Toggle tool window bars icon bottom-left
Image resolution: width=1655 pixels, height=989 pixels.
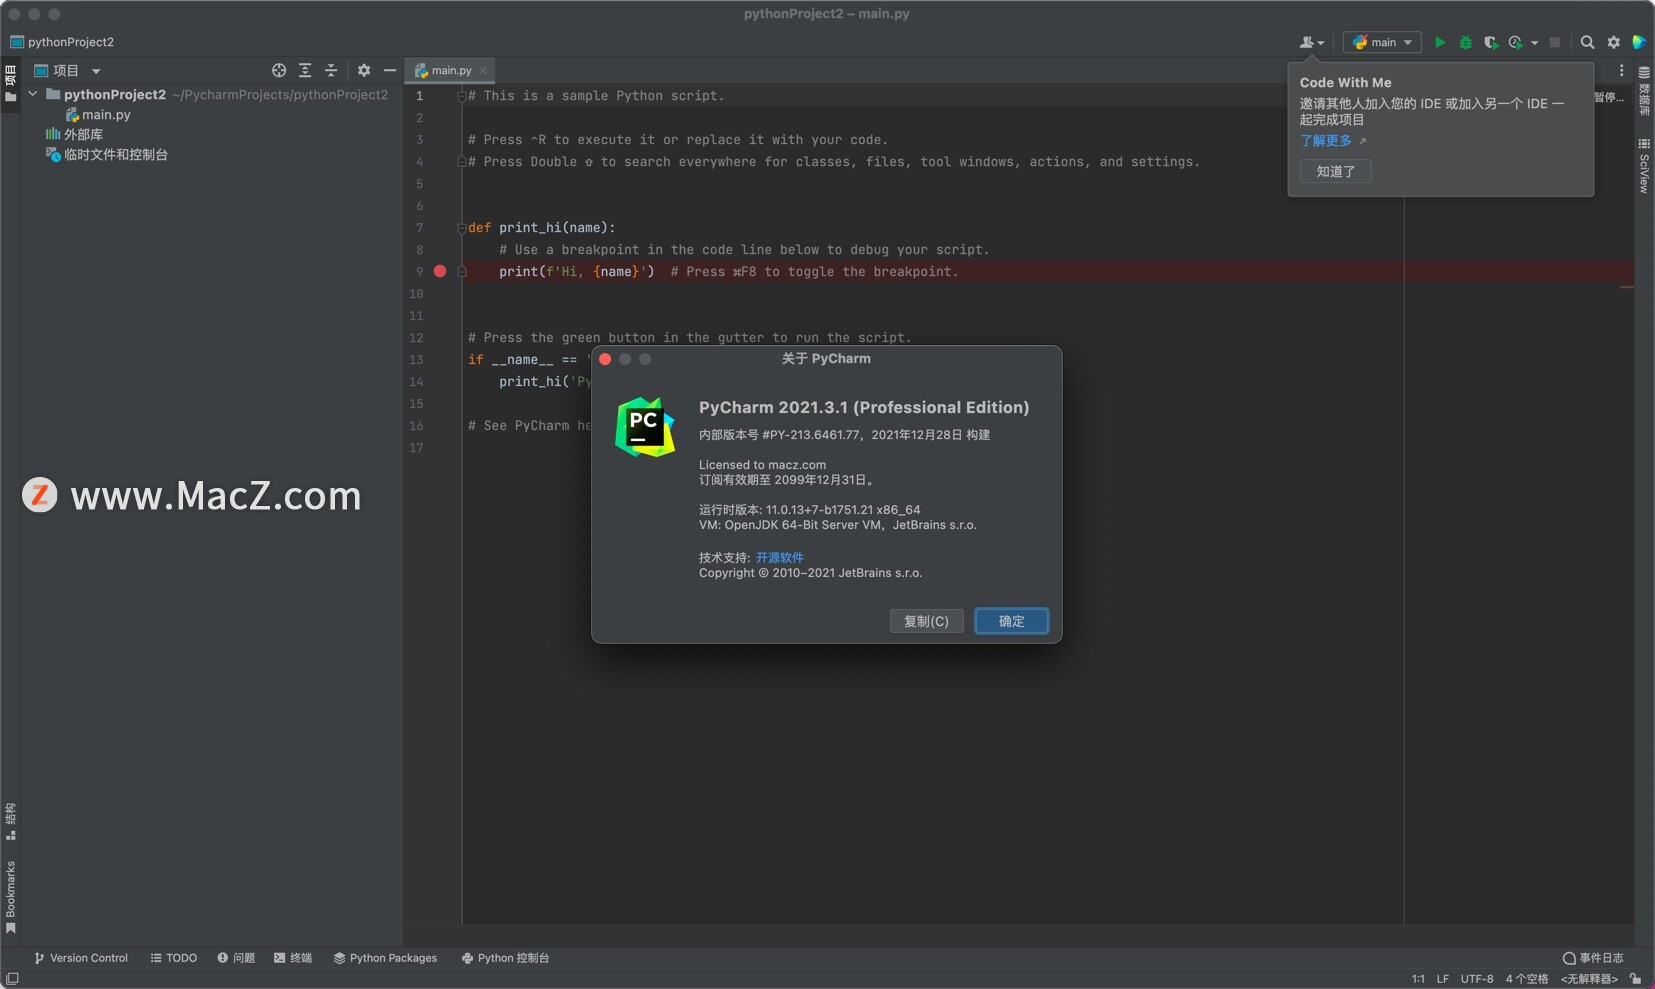pyautogui.click(x=12, y=979)
